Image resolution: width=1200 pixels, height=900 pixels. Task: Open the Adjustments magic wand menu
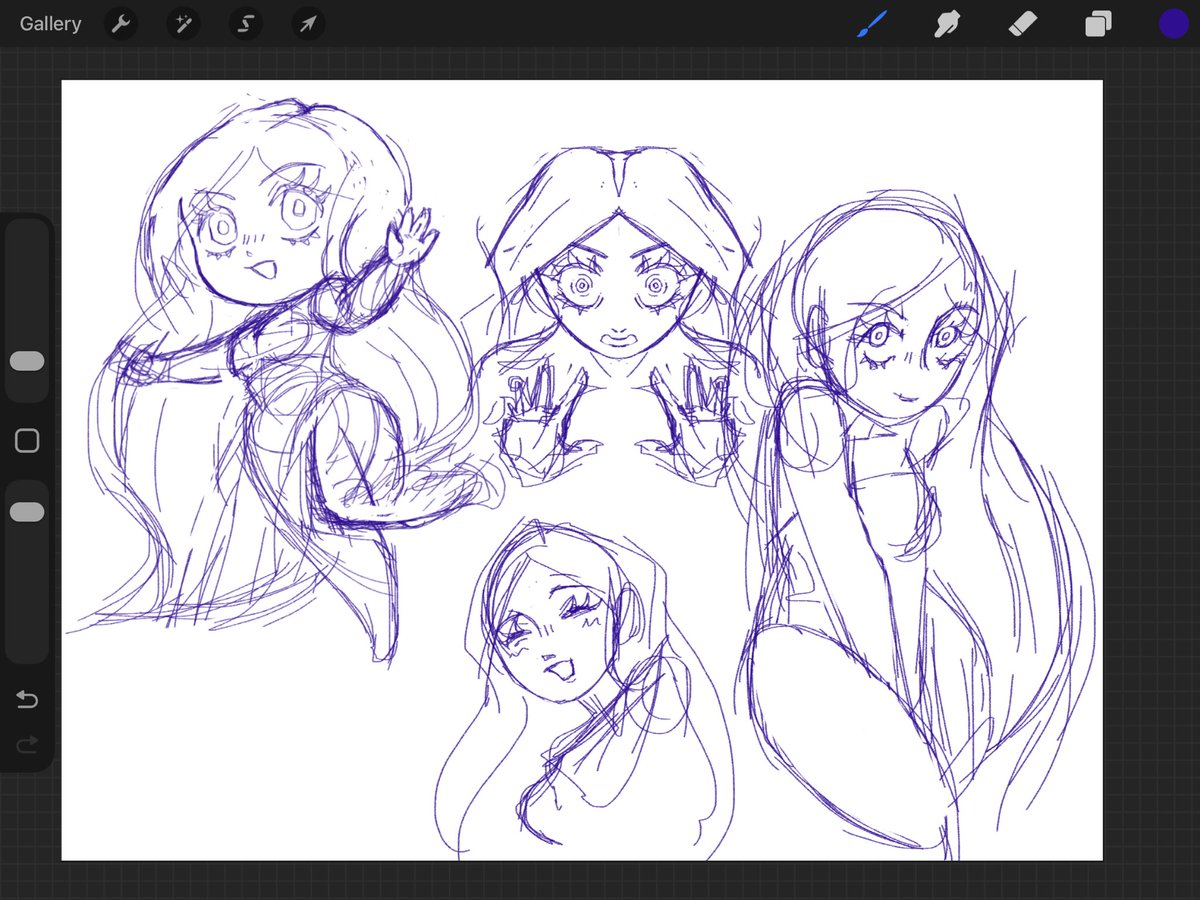[183, 24]
